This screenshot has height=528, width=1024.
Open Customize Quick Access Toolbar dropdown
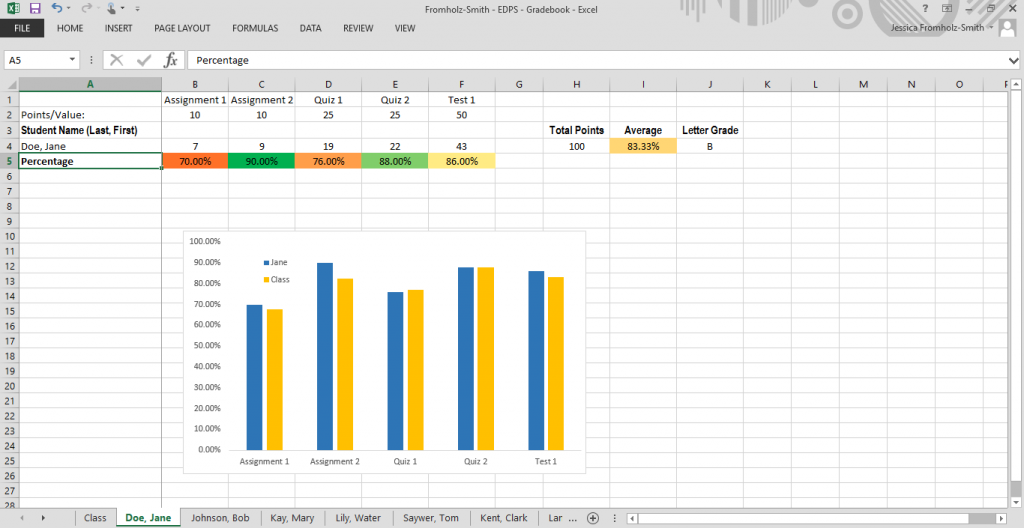(x=137, y=9)
